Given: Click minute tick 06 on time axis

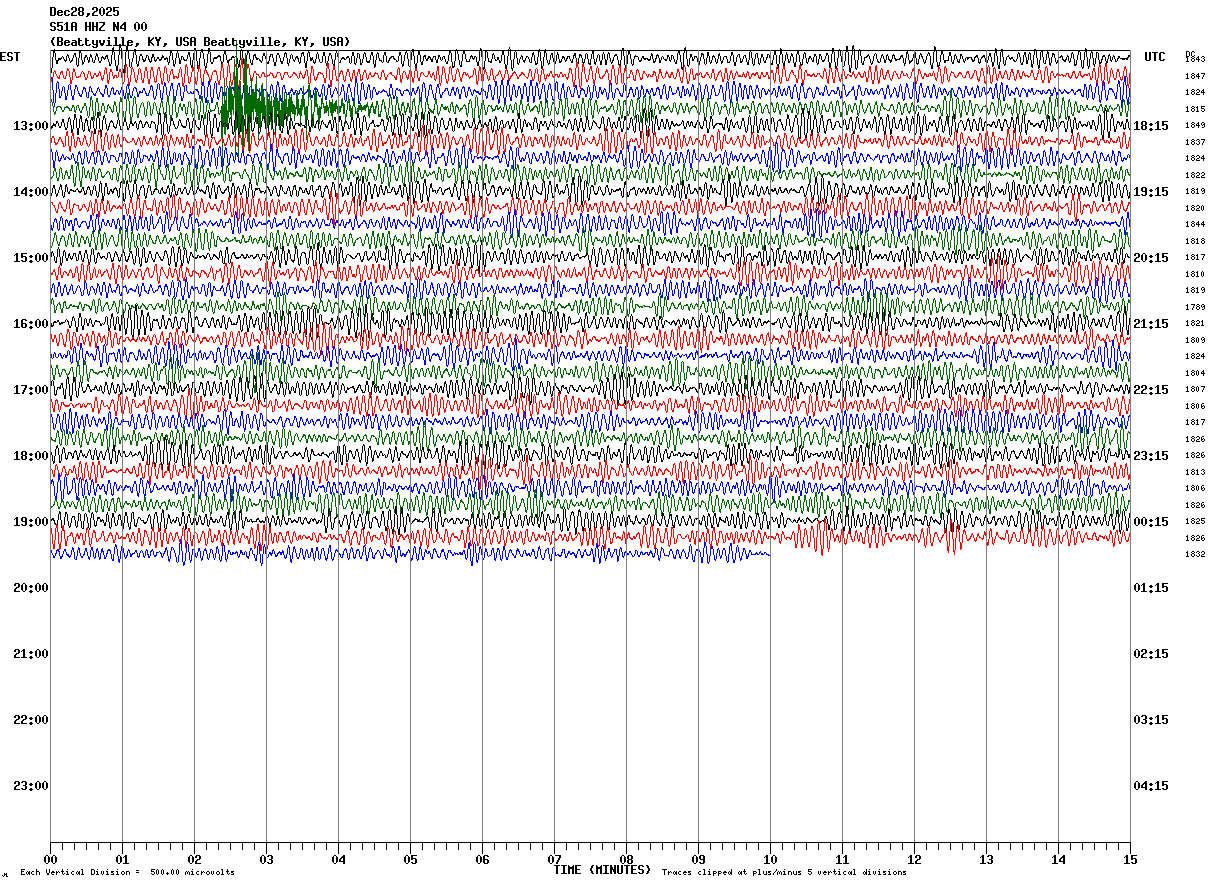Looking at the screenshot, I should 482,859.
